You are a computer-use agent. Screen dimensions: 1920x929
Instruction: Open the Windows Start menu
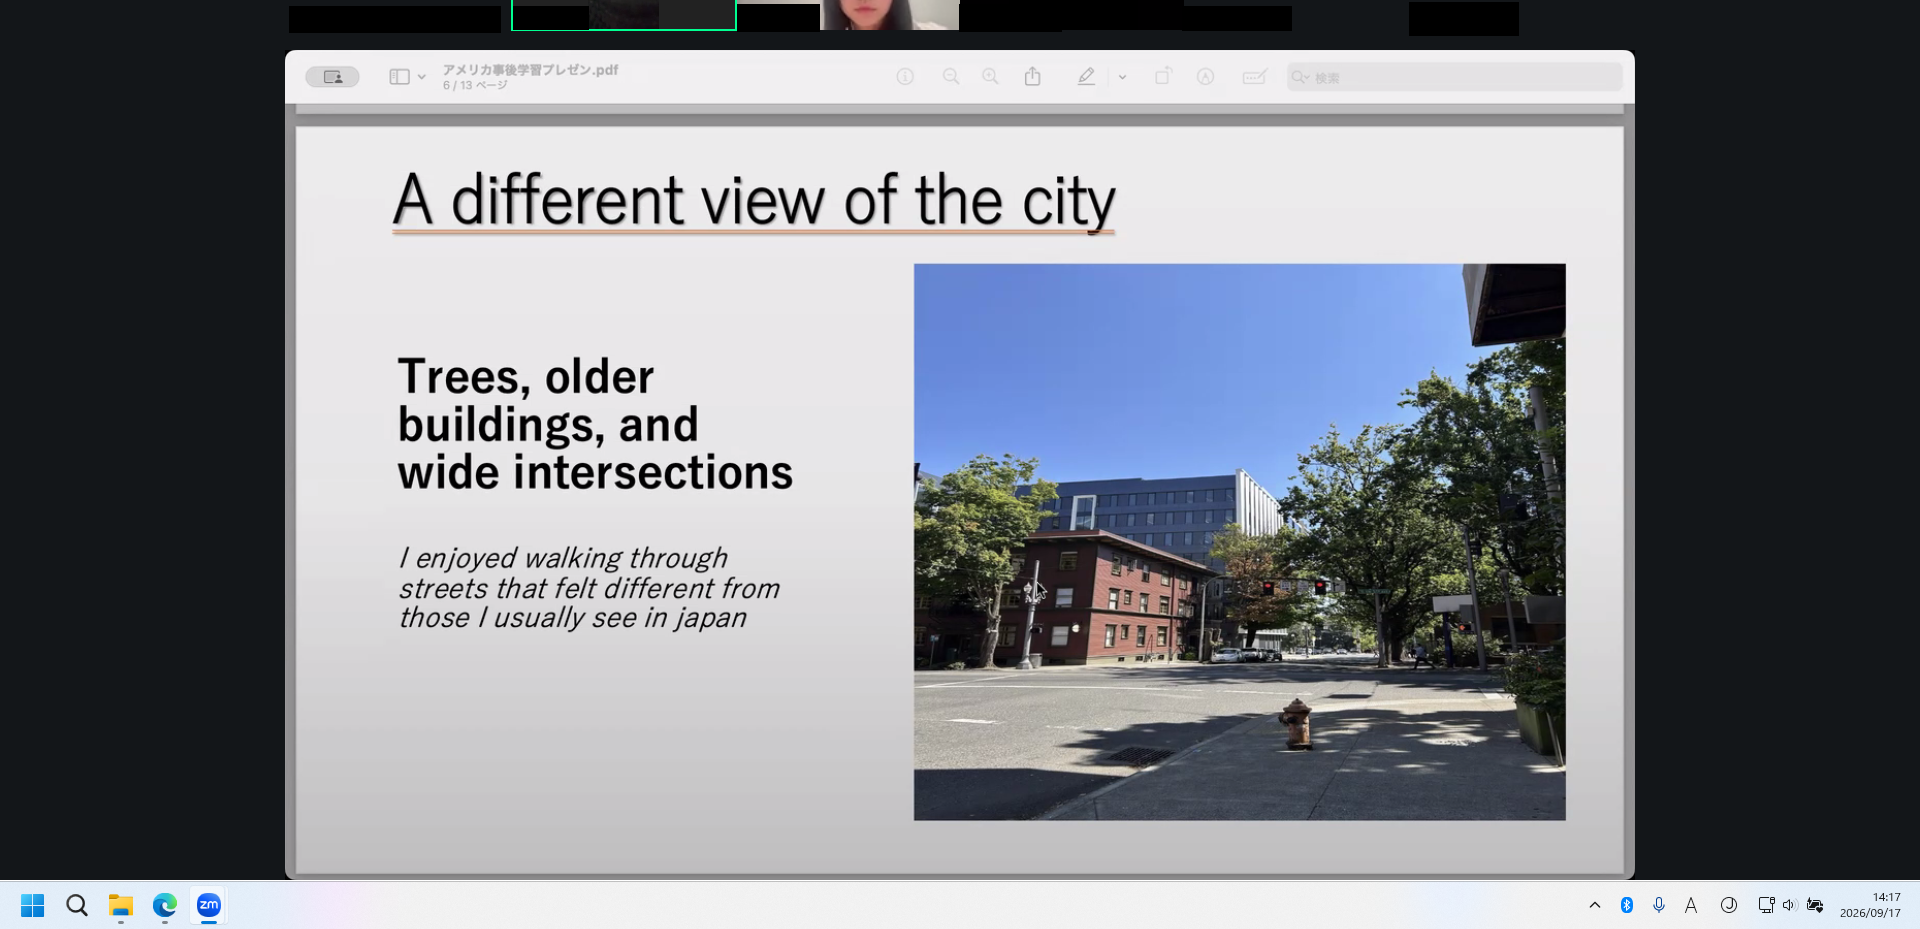(x=32, y=905)
